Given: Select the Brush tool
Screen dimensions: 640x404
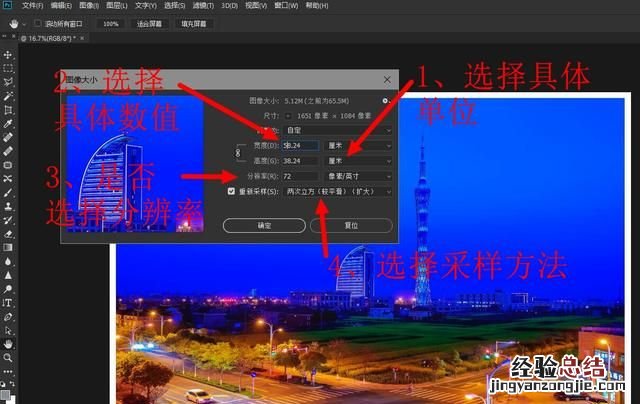Looking at the screenshot, I should tap(8, 193).
